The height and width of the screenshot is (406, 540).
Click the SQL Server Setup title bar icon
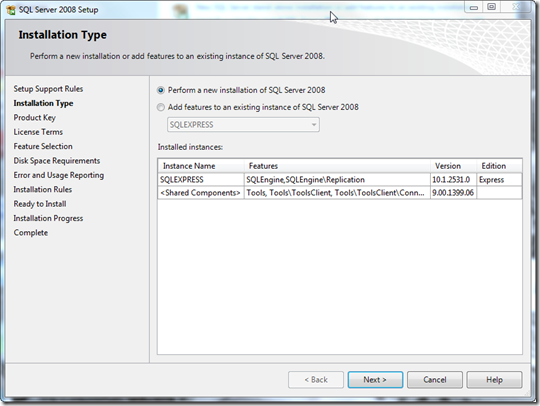click(x=11, y=10)
